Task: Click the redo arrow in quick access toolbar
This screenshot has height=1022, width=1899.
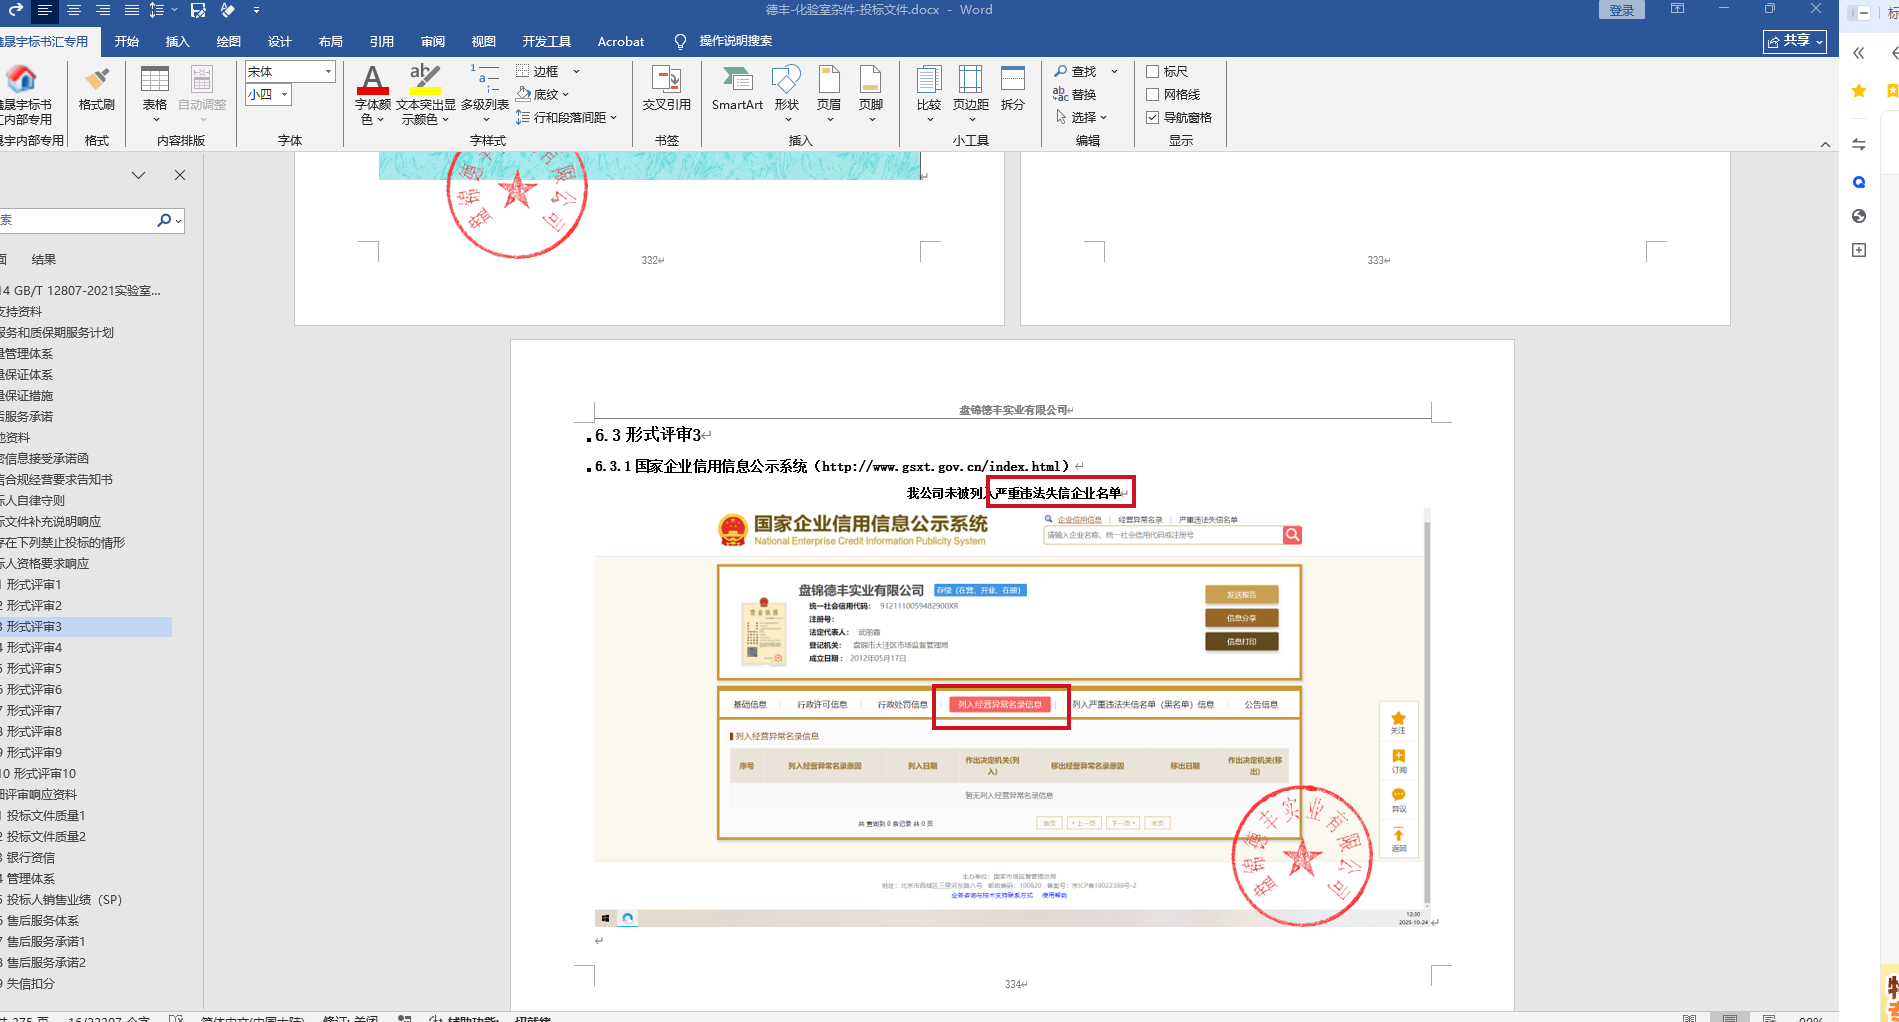Action: (14, 10)
